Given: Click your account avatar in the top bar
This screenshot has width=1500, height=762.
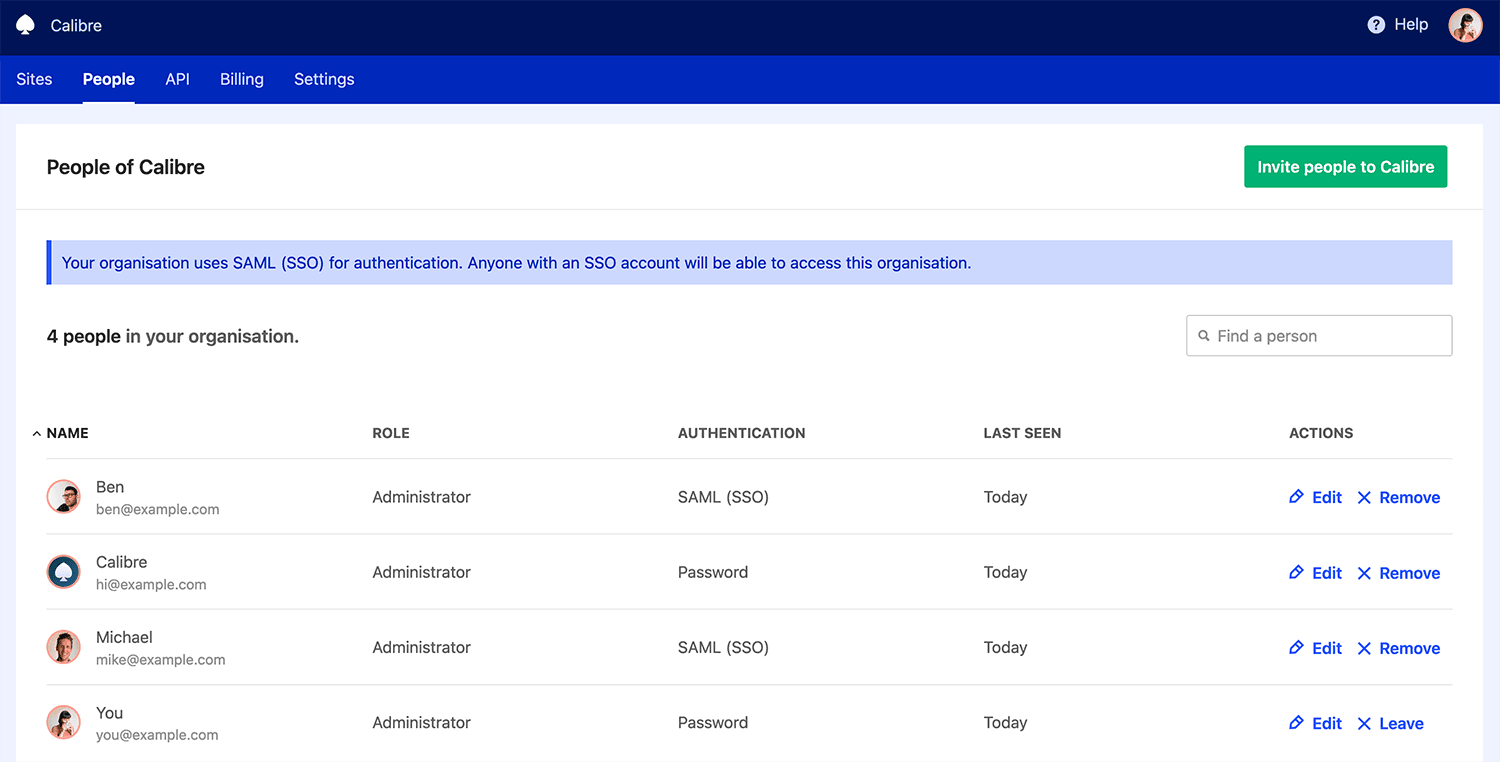Looking at the screenshot, I should point(1465,25).
